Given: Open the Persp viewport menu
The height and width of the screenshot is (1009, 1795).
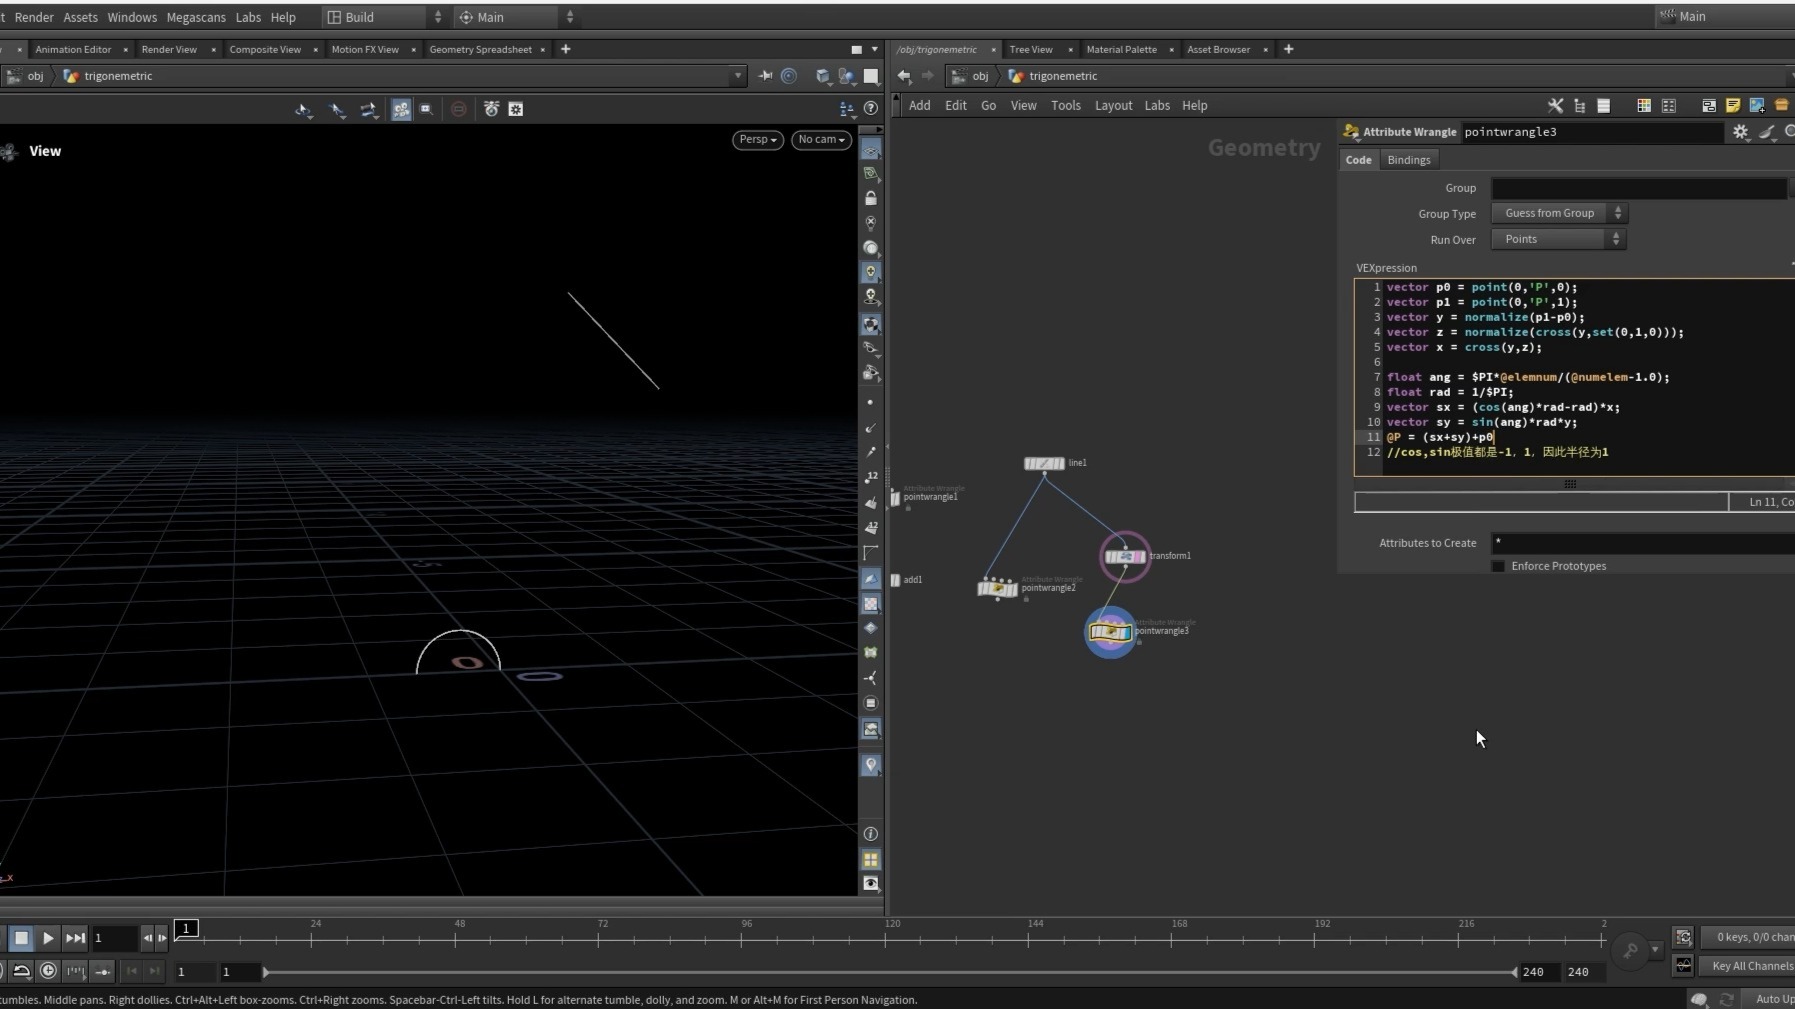Looking at the screenshot, I should [757, 140].
